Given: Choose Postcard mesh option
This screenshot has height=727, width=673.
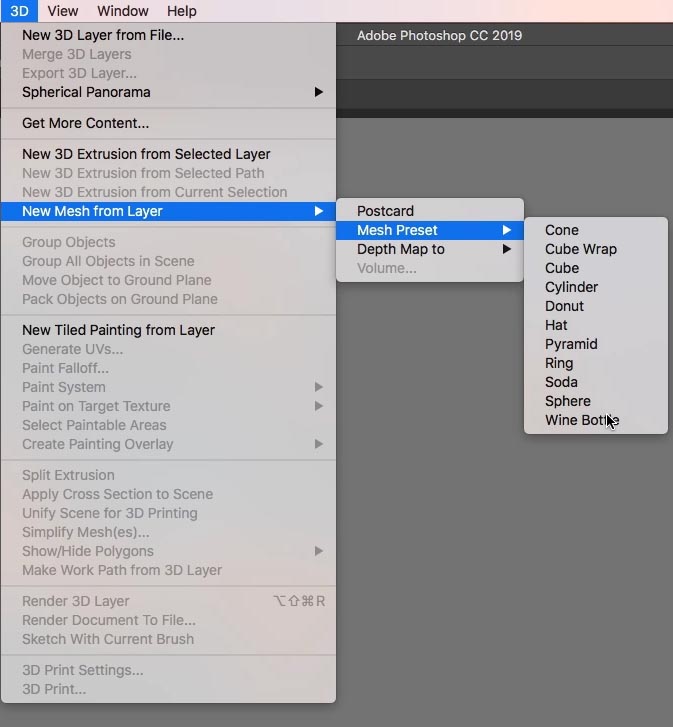Looking at the screenshot, I should (x=430, y=211).
